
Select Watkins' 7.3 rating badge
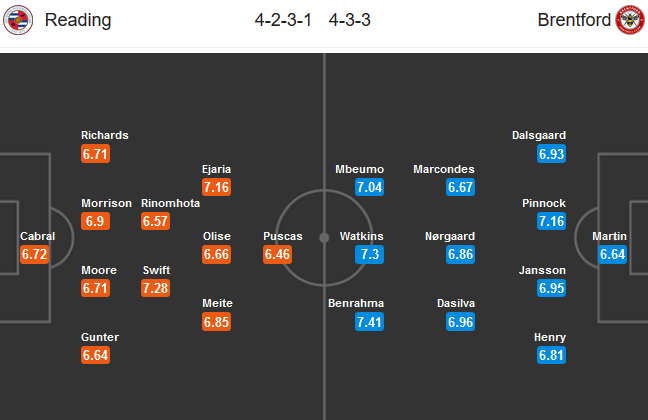point(369,255)
